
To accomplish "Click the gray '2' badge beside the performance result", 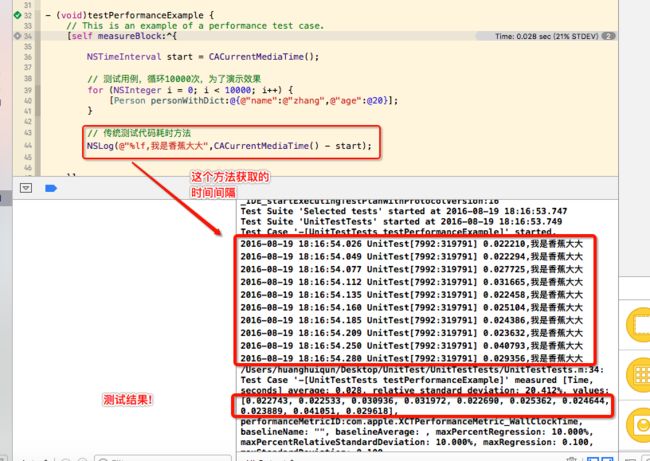I will click(x=608, y=36).
